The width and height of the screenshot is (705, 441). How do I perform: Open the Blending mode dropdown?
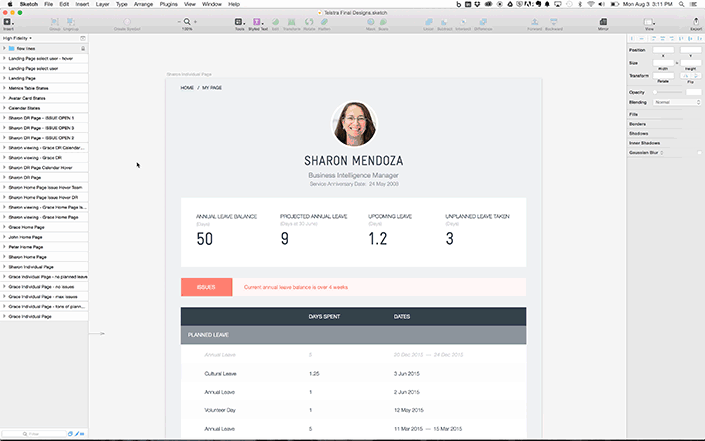(x=677, y=102)
